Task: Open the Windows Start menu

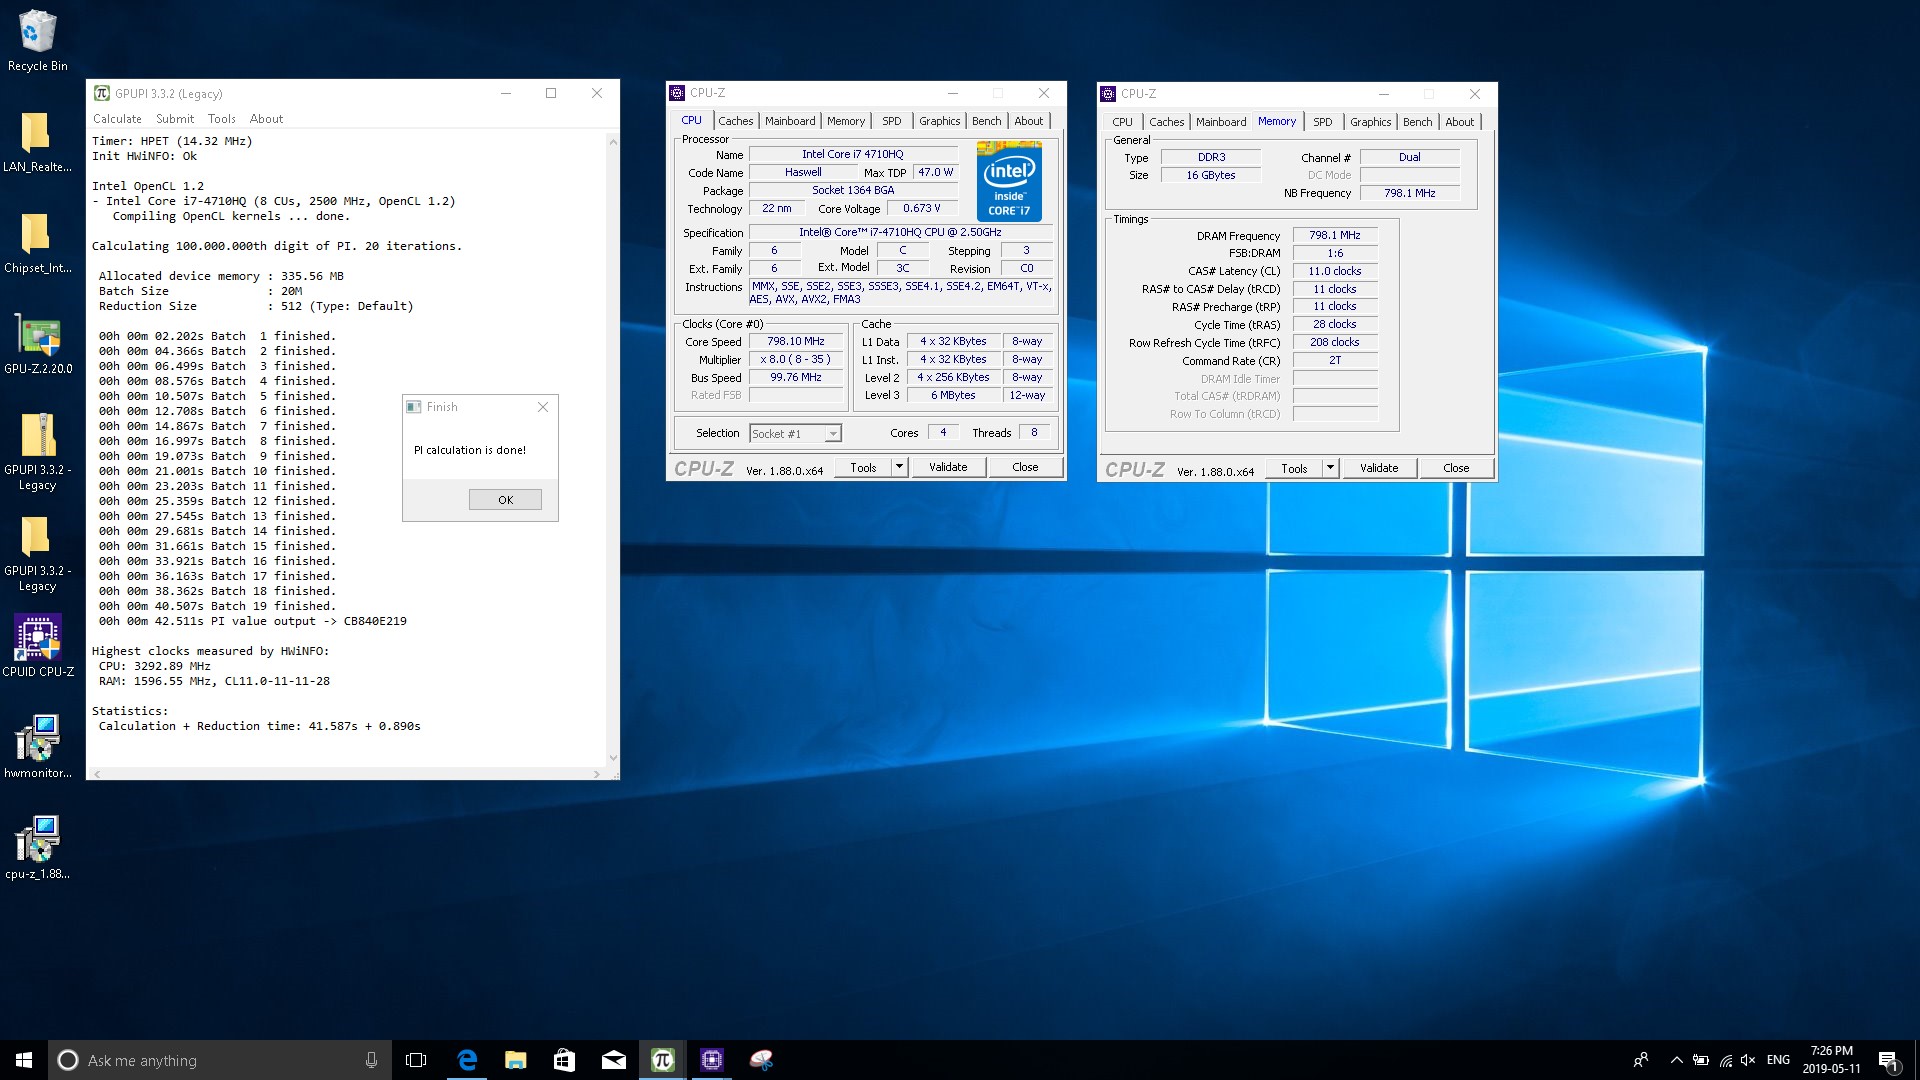Action: coord(24,1060)
